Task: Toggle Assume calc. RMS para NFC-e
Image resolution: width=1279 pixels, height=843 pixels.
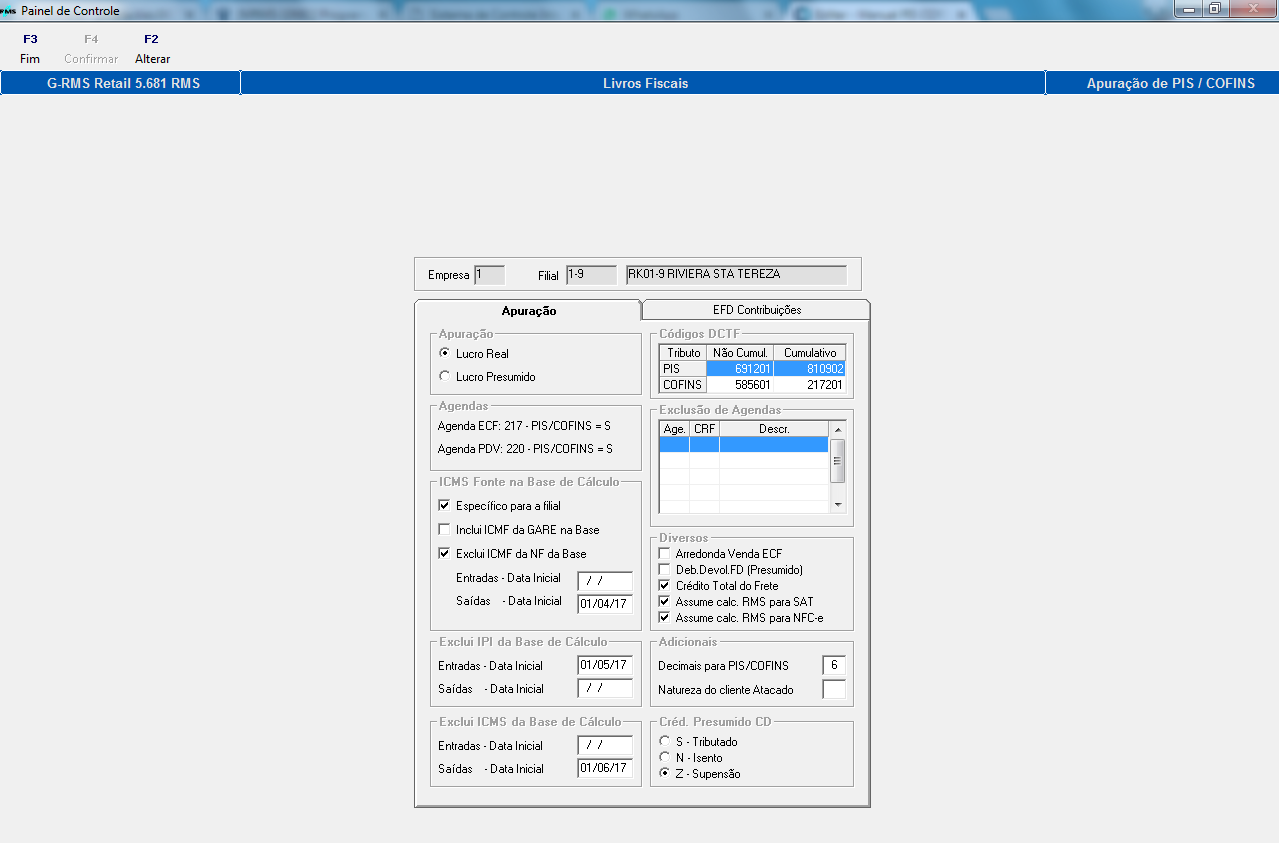Action: click(x=741, y=617)
